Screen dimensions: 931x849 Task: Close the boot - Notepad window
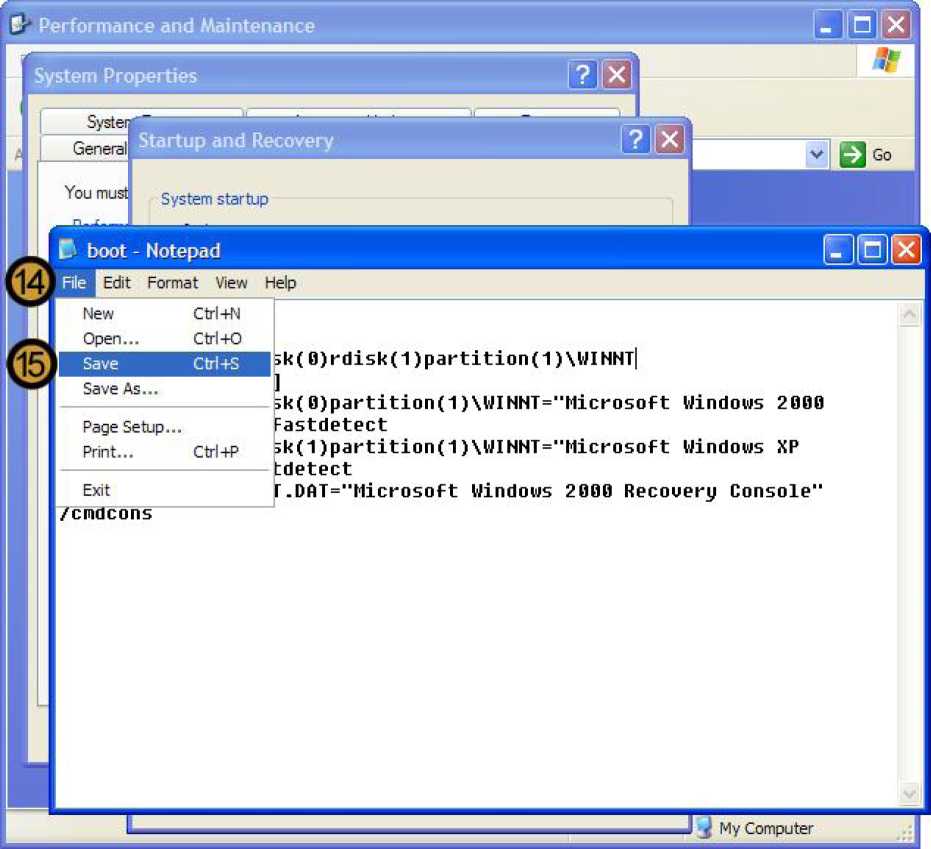point(906,249)
